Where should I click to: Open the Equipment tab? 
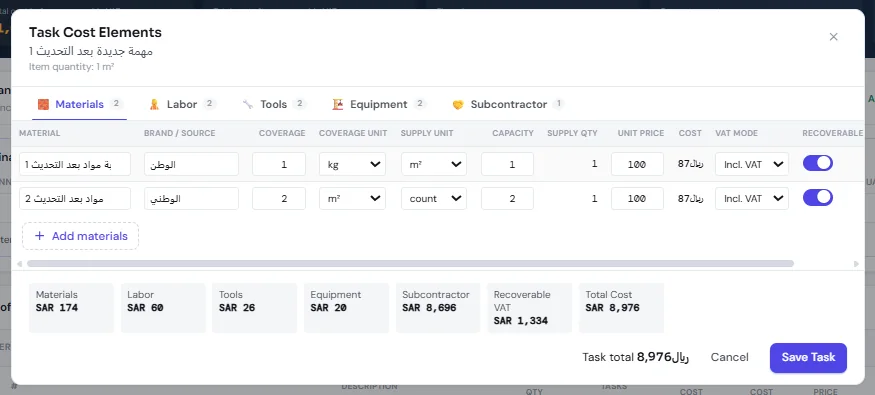coord(379,104)
